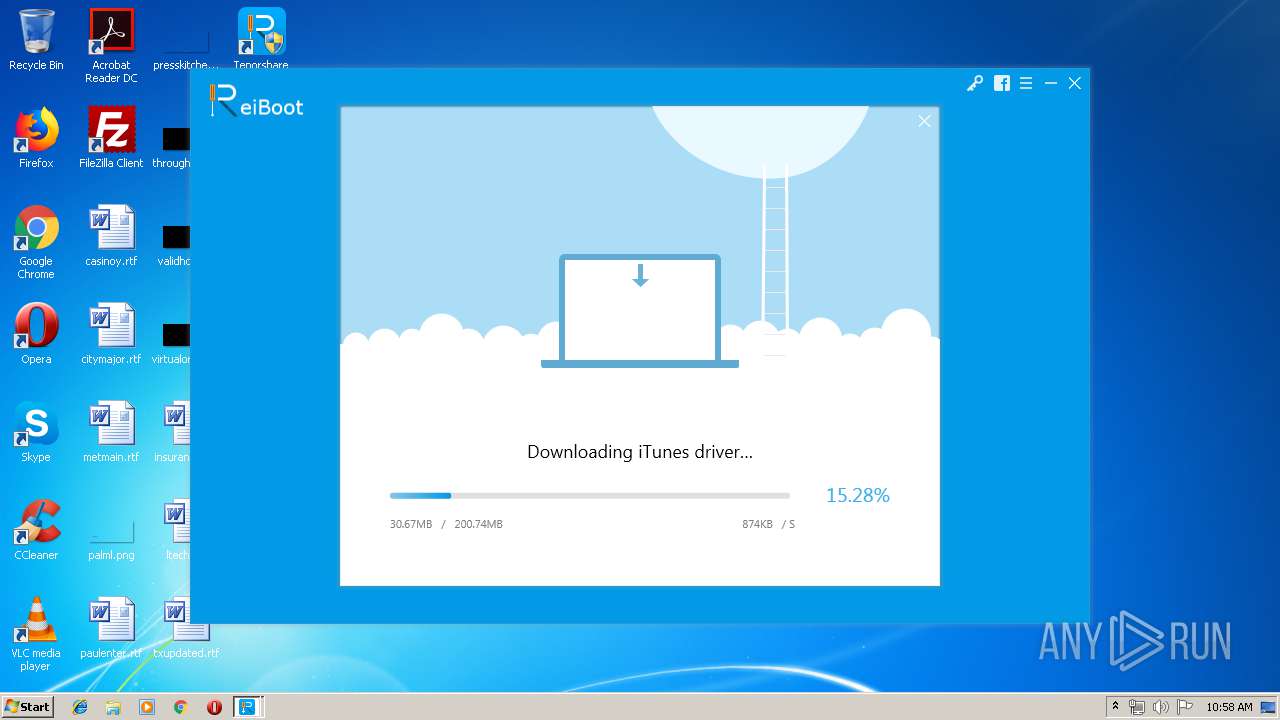Open the network tray icon
1280x720 pixels.
1137,707
